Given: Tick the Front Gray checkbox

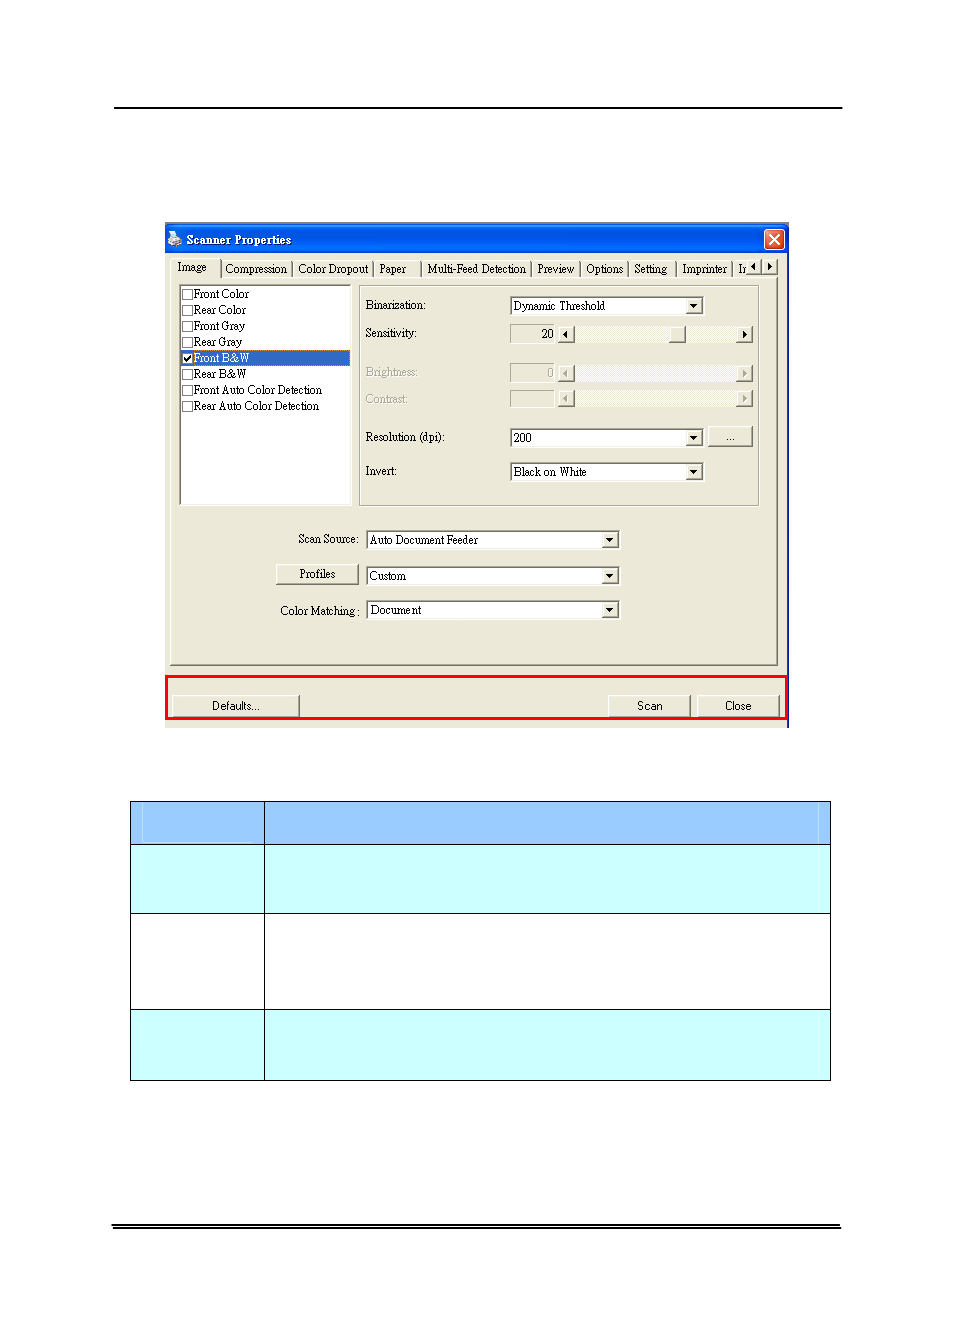Looking at the screenshot, I should (x=187, y=327).
